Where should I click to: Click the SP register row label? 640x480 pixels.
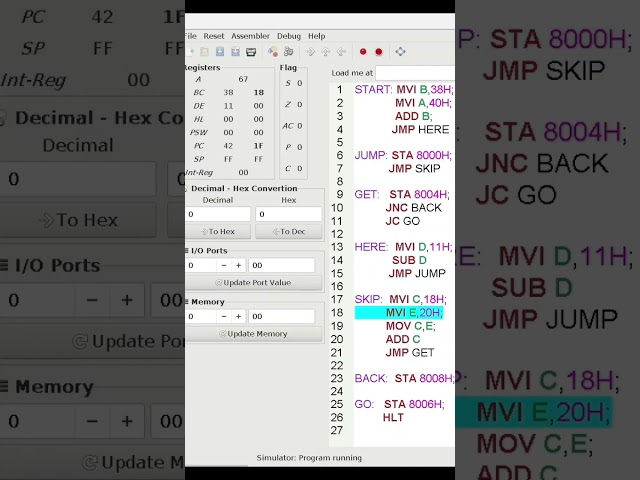(x=199, y=159)
